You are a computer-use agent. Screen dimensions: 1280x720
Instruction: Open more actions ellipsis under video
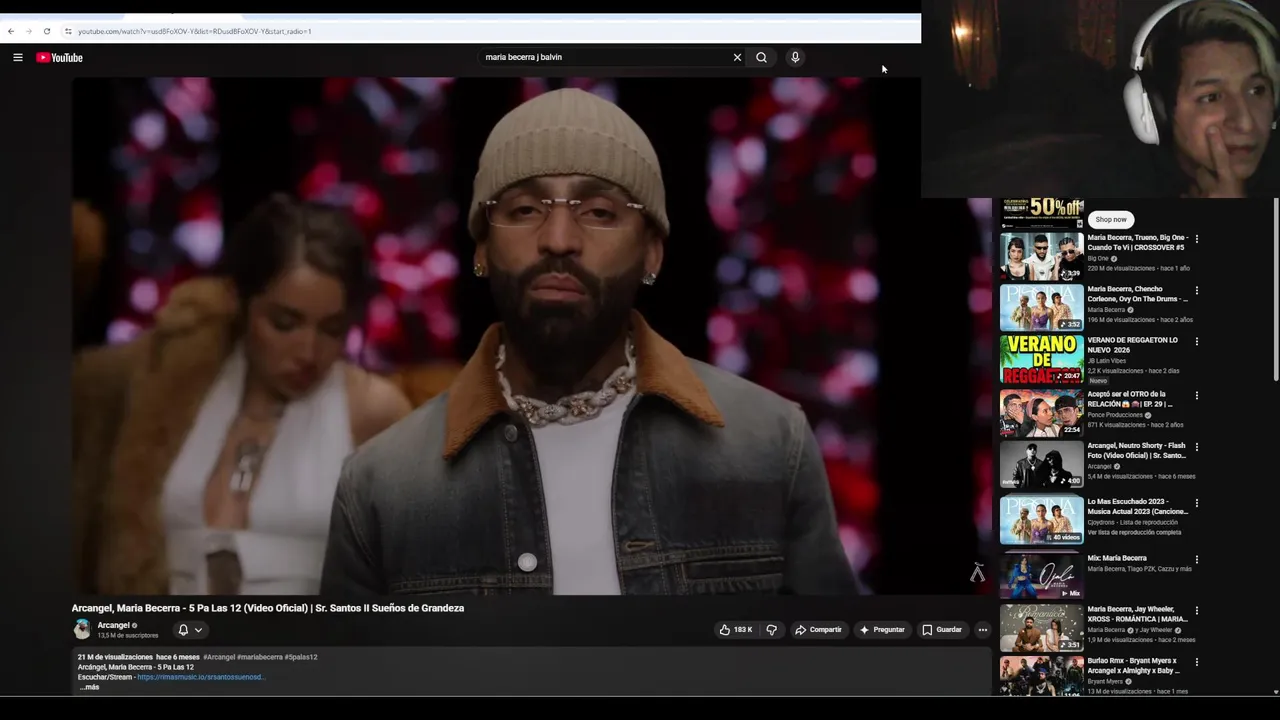pyautogui.click(x=983, y=630)
